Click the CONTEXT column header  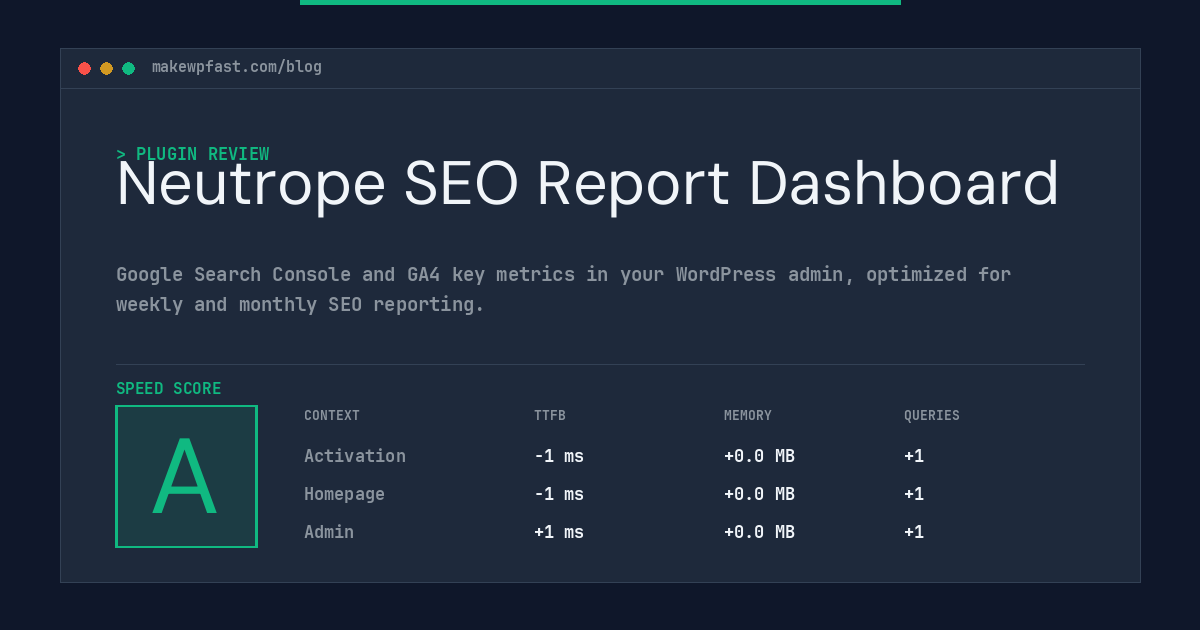pos(332,416)
